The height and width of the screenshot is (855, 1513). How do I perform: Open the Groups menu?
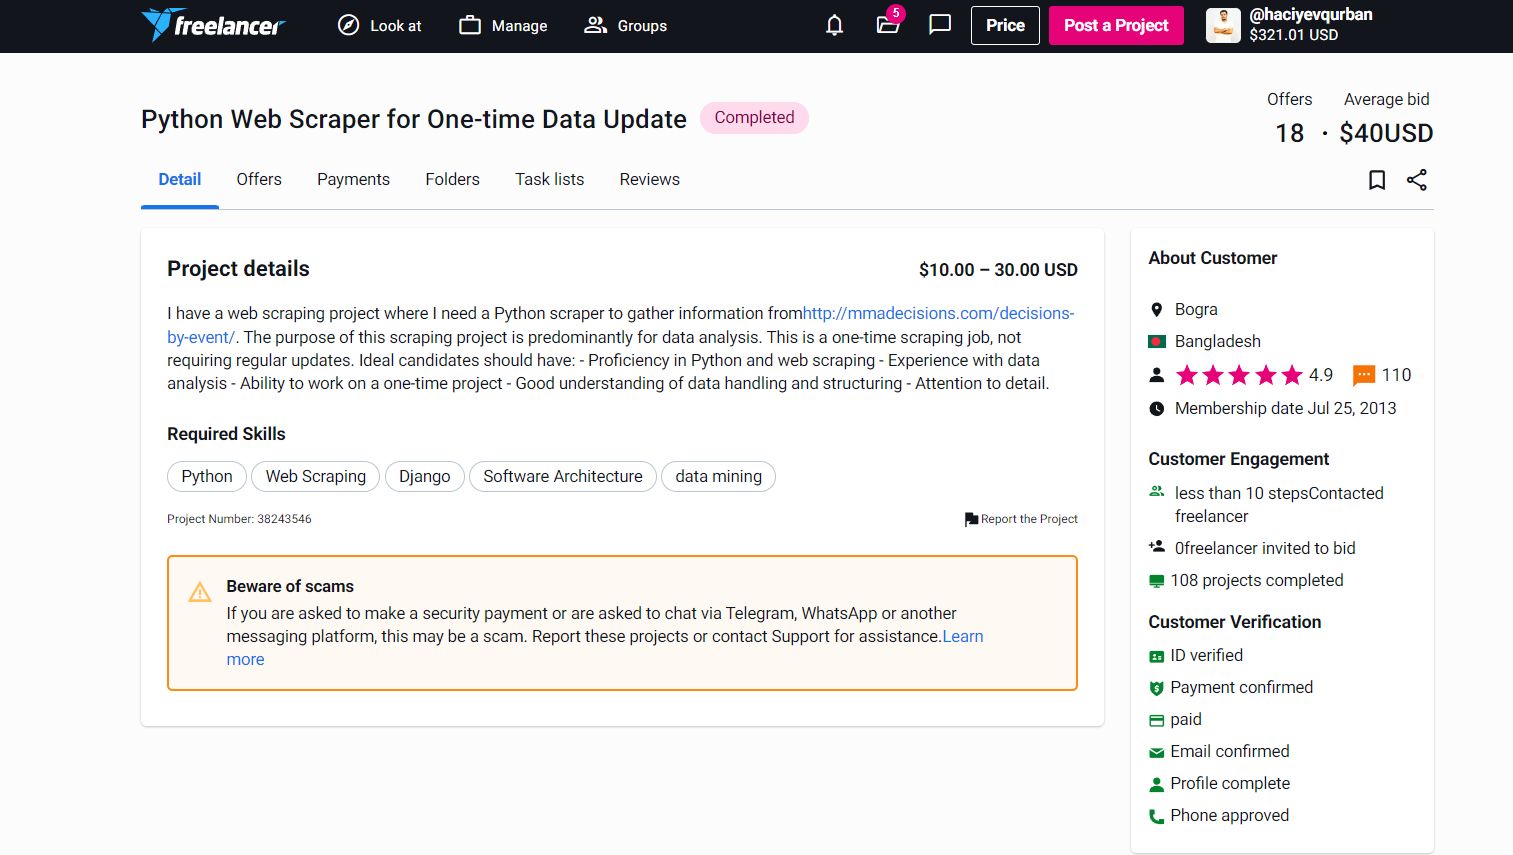pyautogui.click(x=625, y=26)
